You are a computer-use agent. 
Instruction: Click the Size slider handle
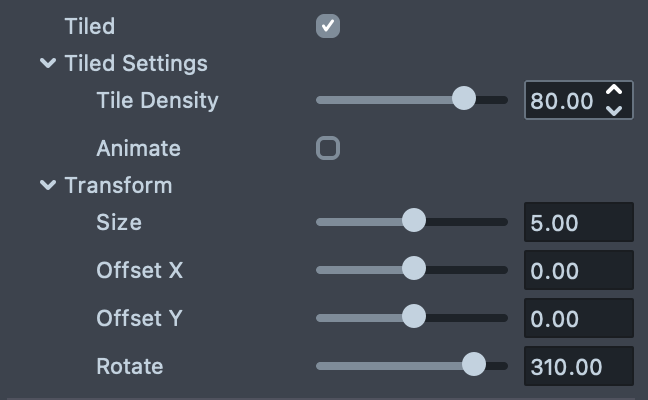pos(414,221)
